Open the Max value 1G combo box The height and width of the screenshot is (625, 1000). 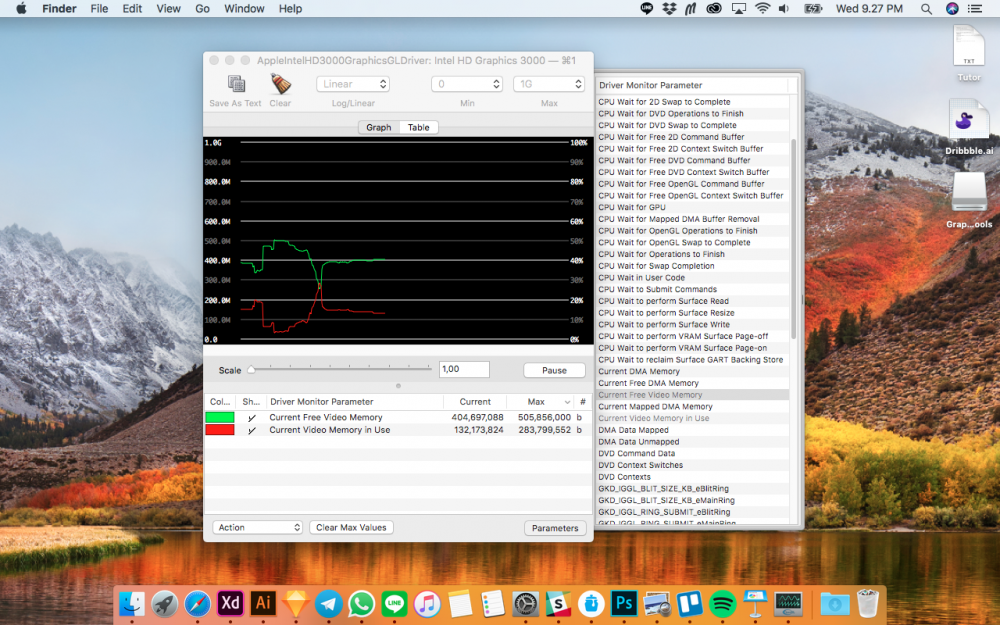(549, 84)
